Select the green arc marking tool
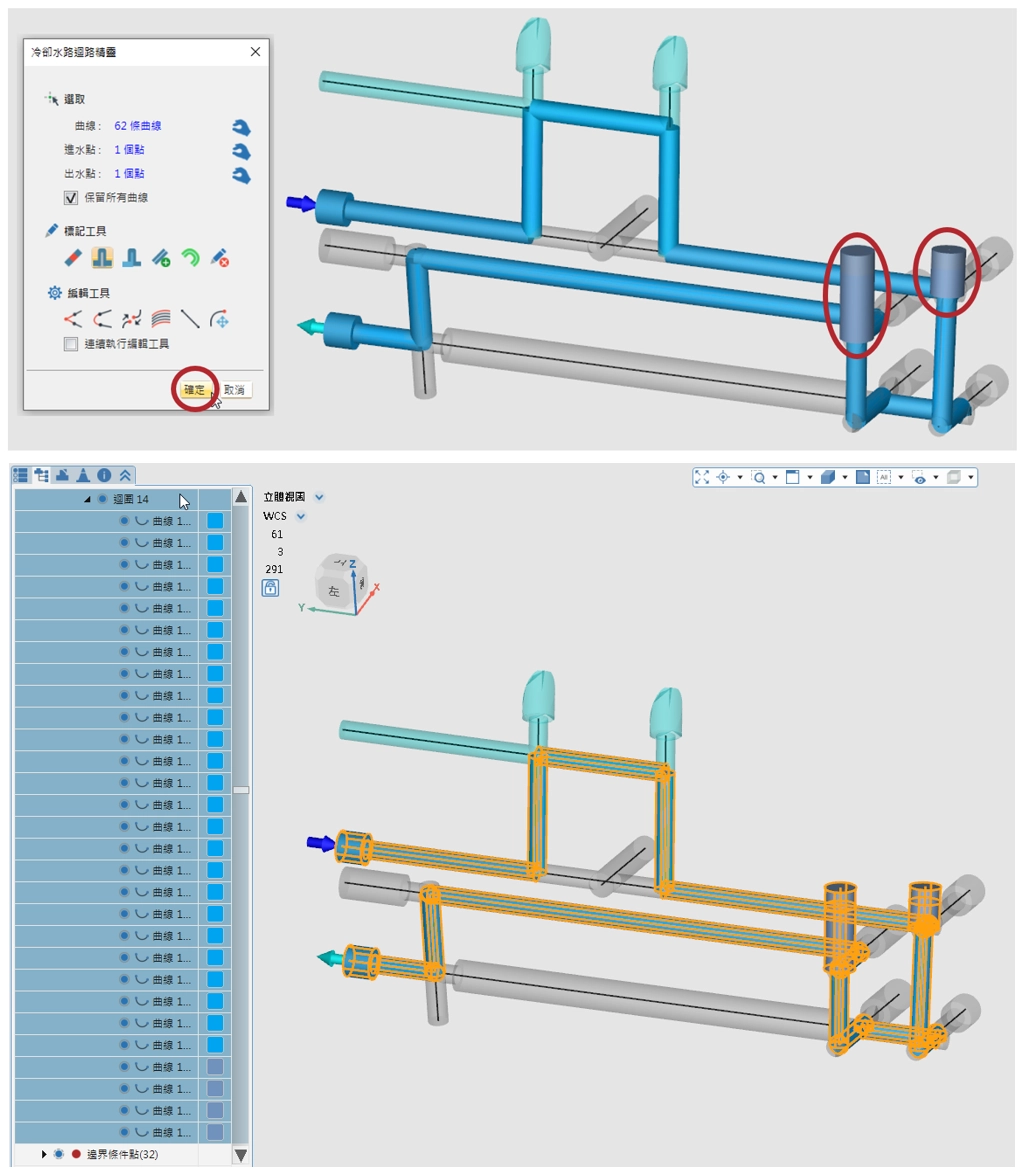 coord(190,258)
